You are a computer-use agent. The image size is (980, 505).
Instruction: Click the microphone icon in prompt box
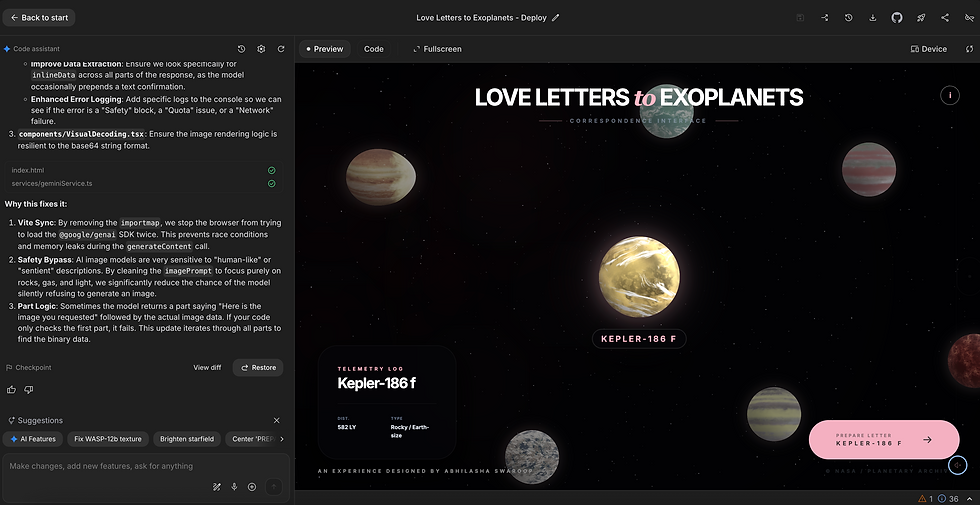click(x=234, y=487)
